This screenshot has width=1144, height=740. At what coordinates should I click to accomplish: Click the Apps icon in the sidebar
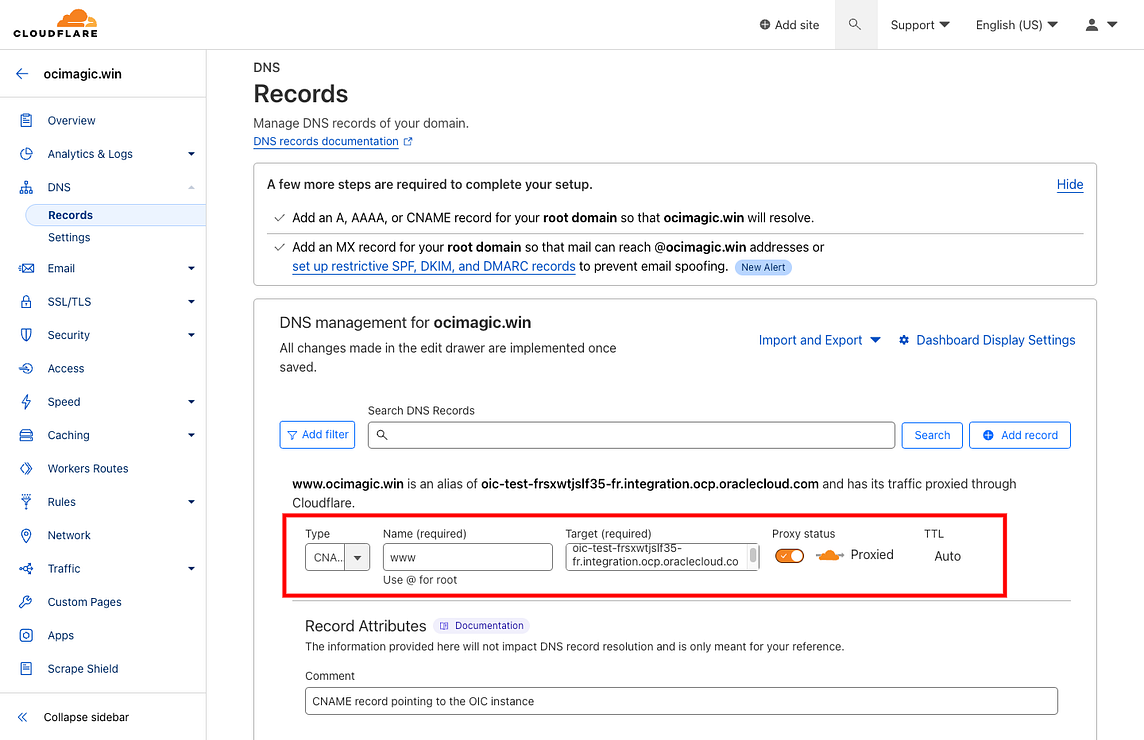pos(26,636)
